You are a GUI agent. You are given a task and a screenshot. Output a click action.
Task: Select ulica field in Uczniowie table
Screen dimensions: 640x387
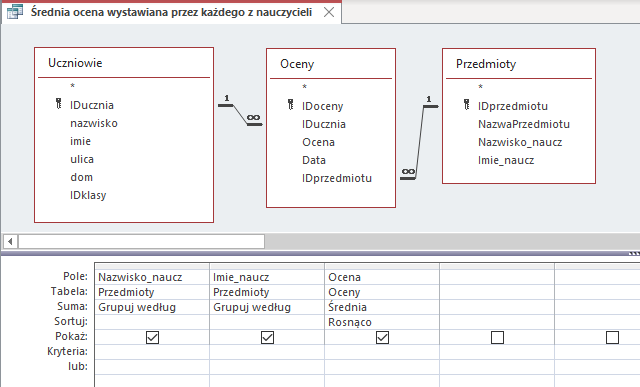point(82,159)
